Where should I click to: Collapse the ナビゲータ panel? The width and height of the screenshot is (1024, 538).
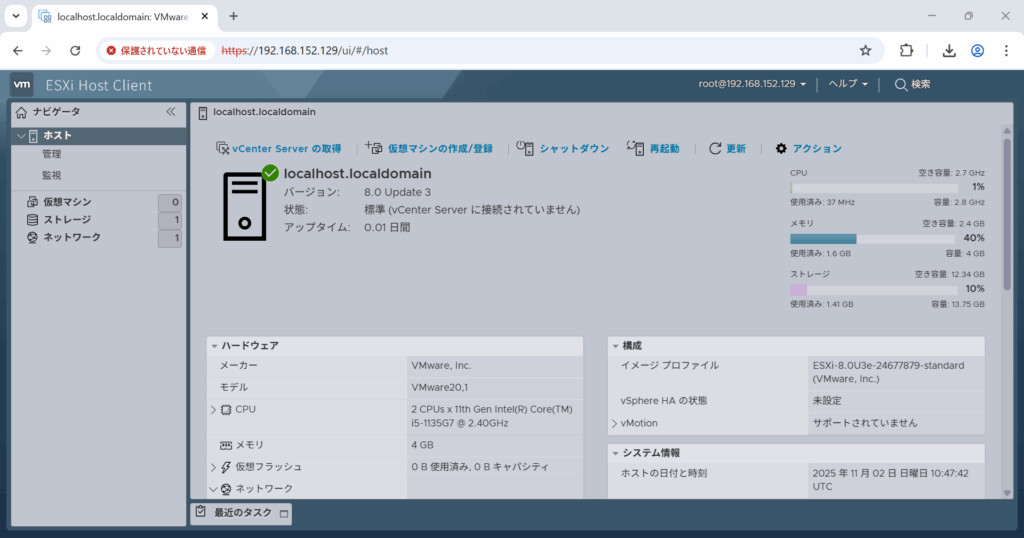coord(171,112)
